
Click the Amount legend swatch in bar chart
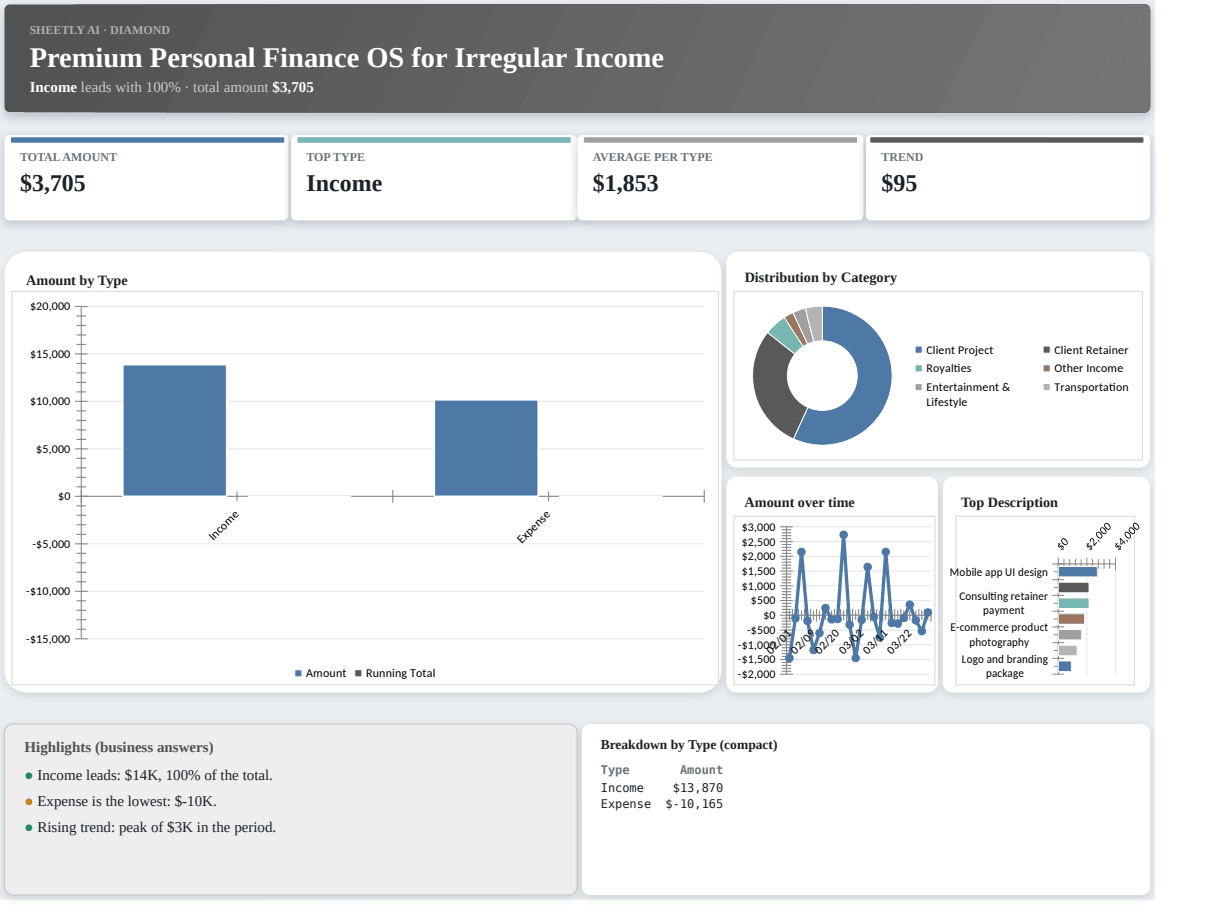(298, 674)
